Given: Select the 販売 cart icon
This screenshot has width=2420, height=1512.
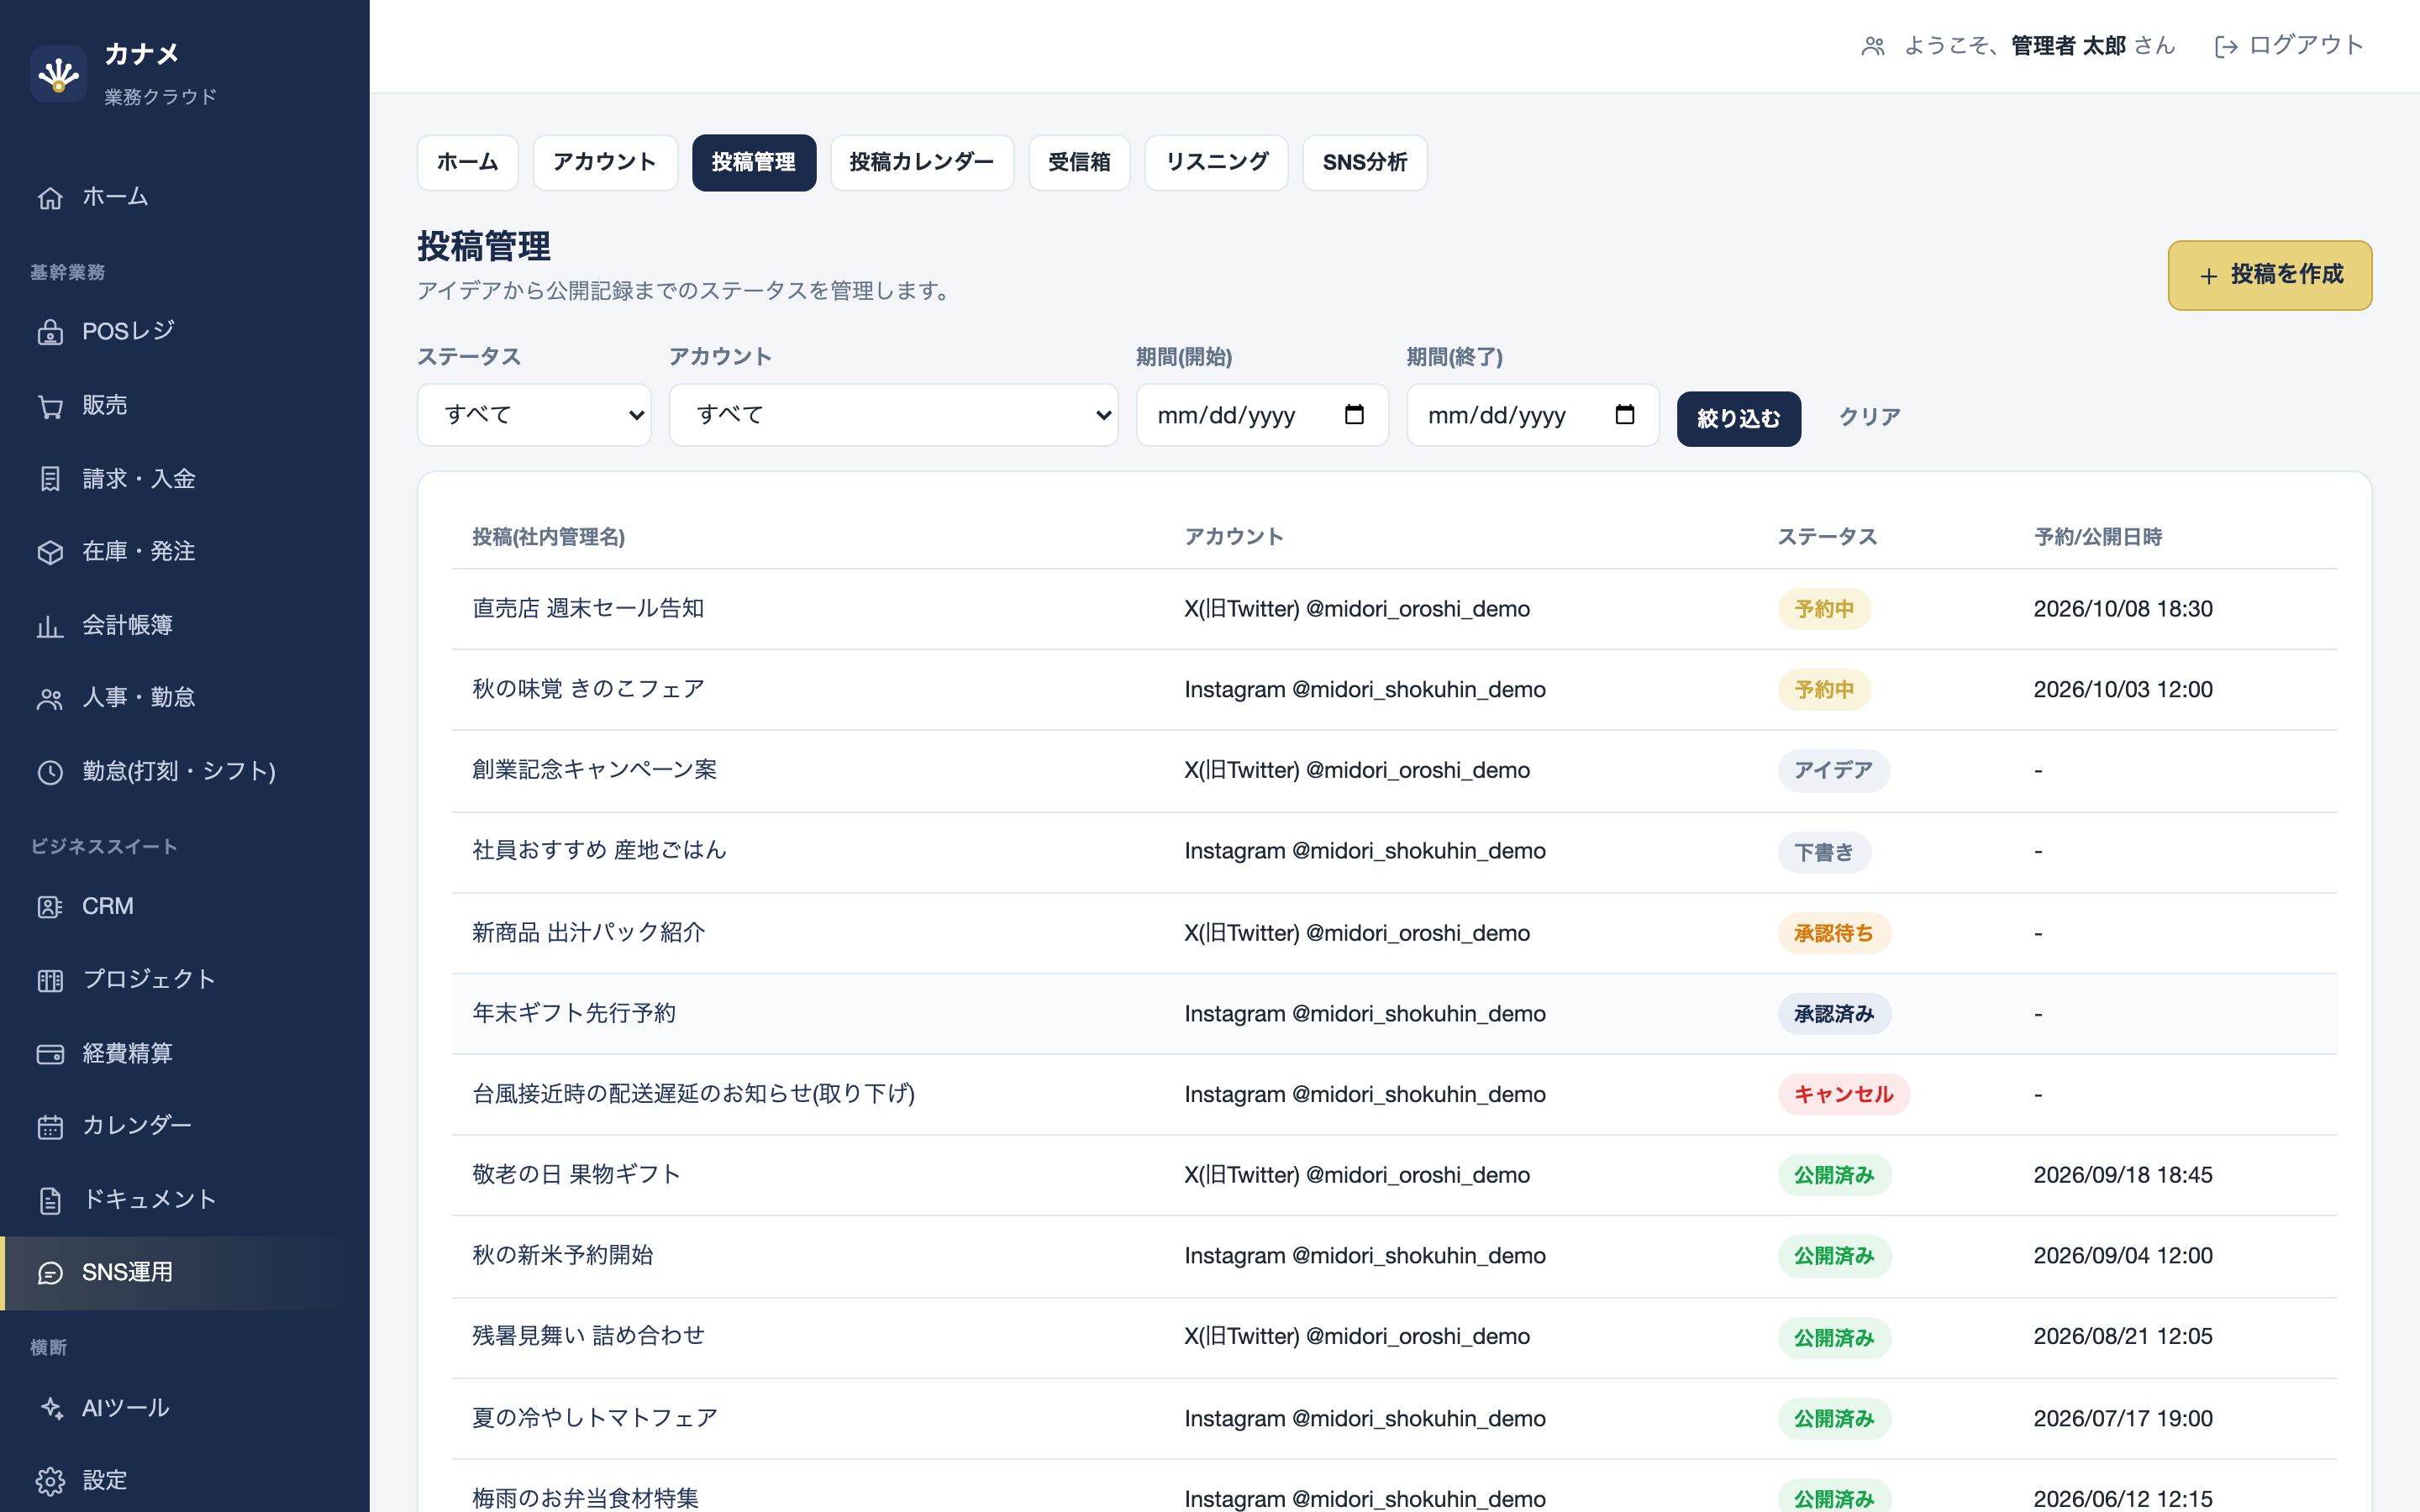Looking at the screenshot, I should point(50,406).
